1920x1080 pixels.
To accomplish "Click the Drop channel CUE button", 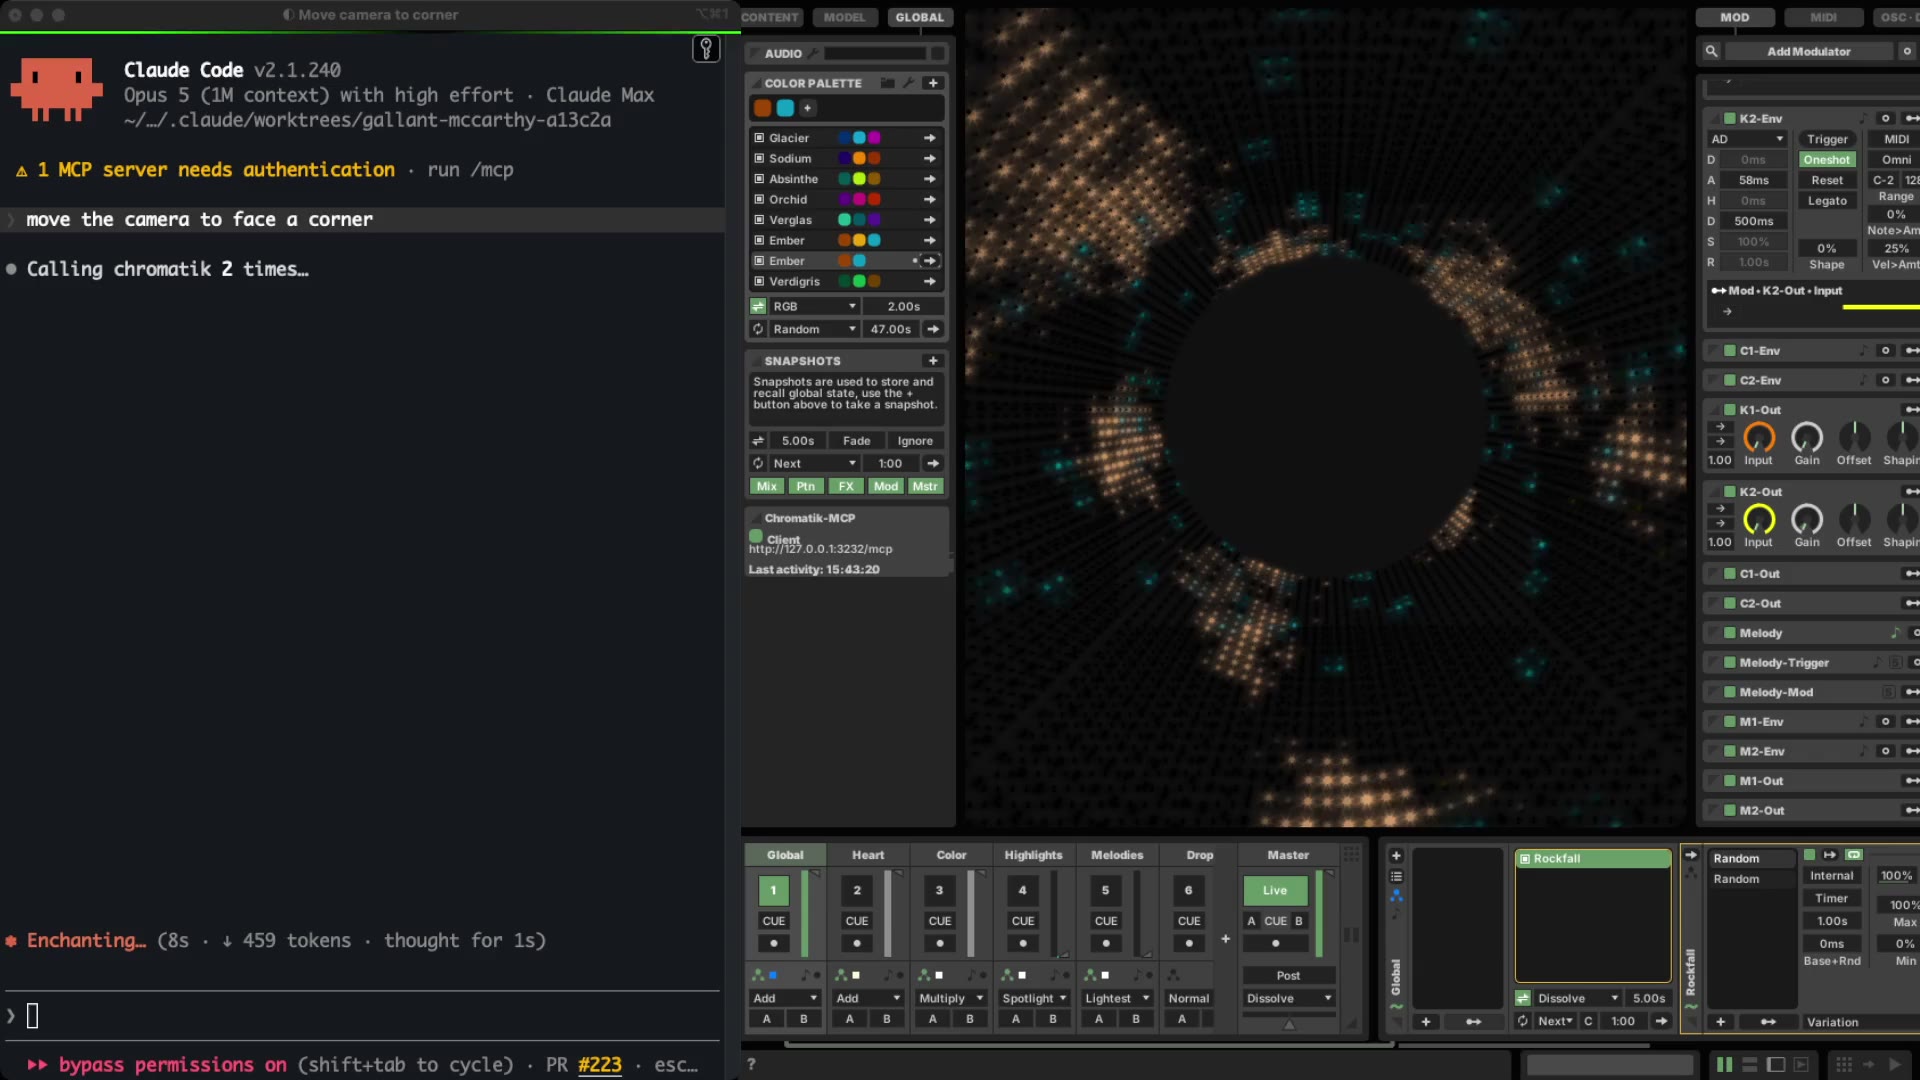I will 1189,921.
